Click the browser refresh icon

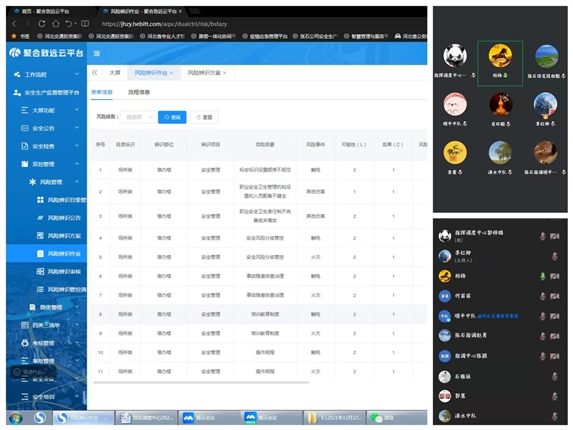coord(42,24)
